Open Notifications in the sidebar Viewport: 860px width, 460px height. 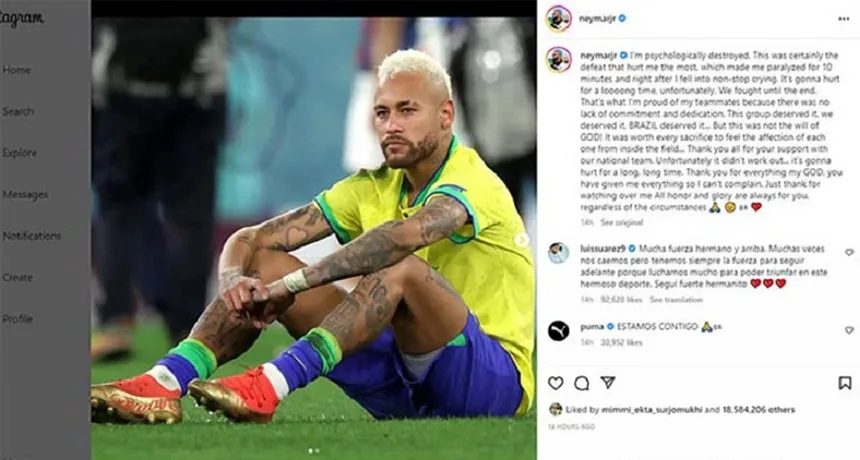pos(32,236)
